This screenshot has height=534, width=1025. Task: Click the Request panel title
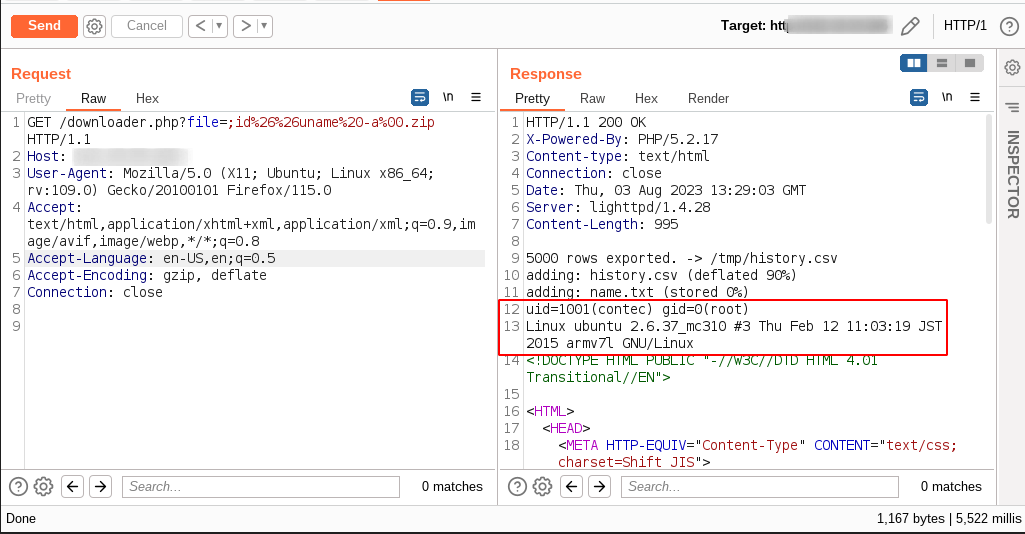(41, 74)
